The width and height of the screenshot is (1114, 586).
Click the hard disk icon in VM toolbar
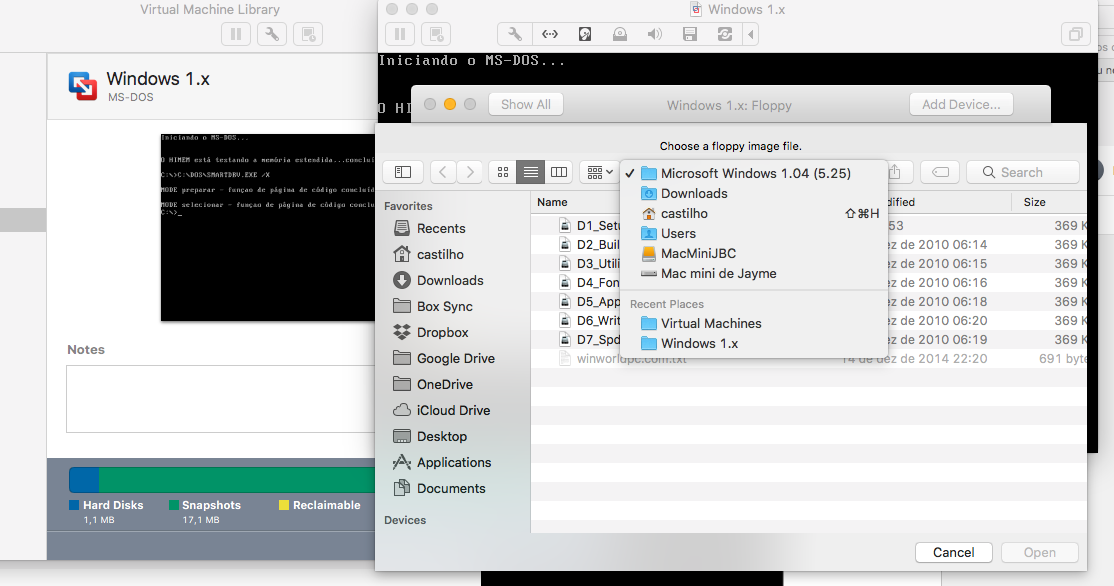pyautogui.click(x=585, y=34)
